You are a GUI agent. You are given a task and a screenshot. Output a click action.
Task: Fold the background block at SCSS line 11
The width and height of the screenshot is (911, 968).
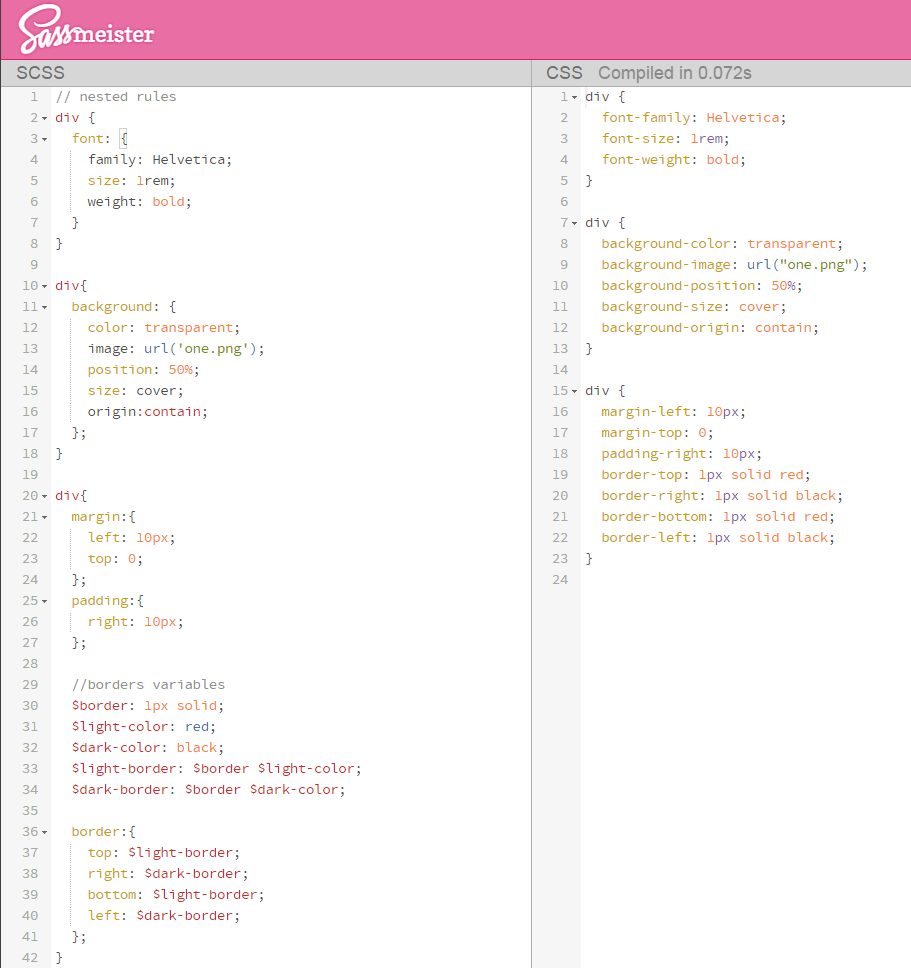tap(44, 307)
